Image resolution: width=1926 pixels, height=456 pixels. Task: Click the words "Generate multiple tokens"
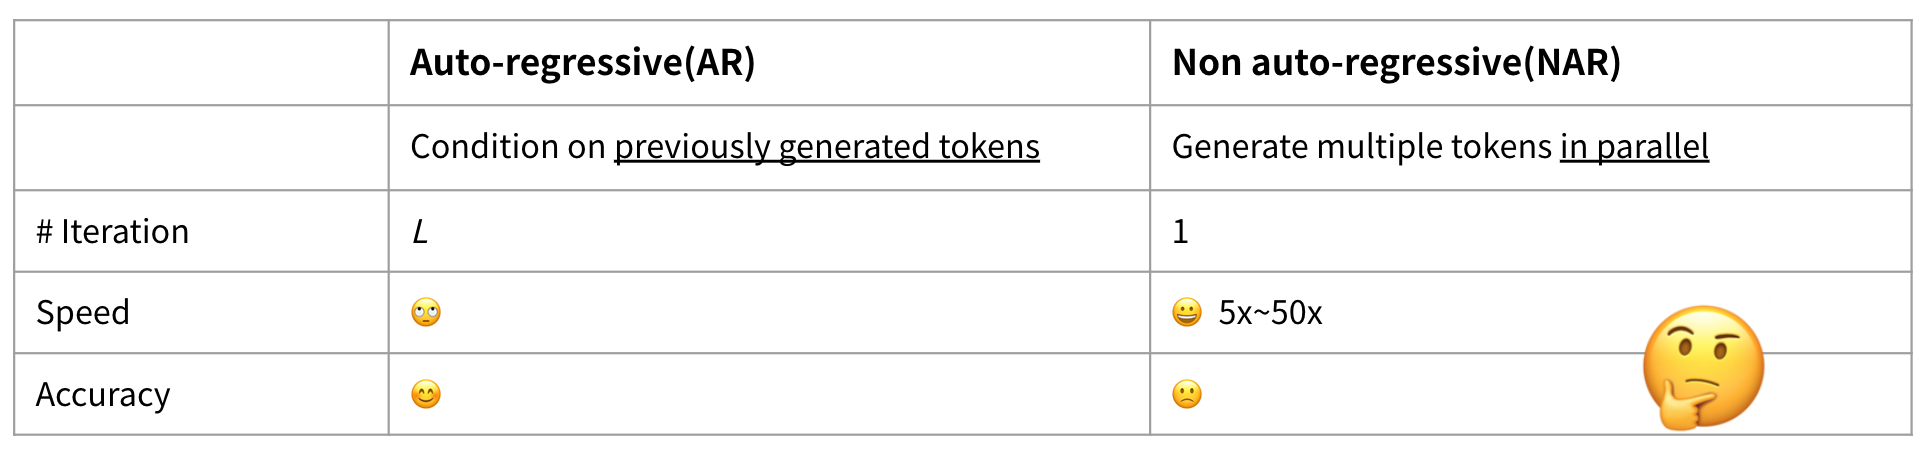1361,147
